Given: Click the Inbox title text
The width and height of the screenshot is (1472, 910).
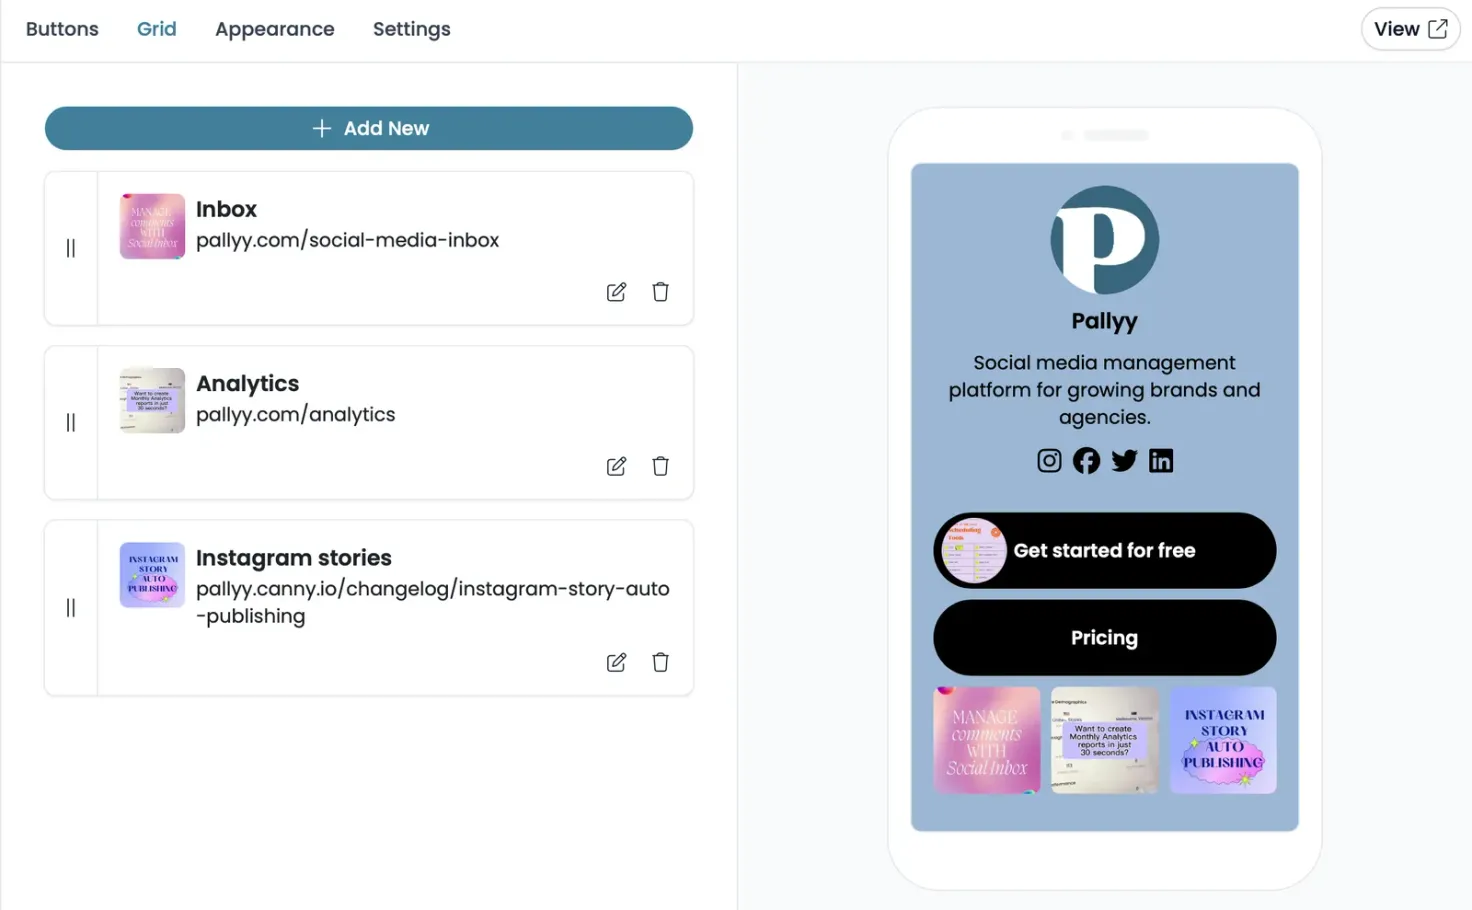Looking at the screenshot, I should (226, 209).
